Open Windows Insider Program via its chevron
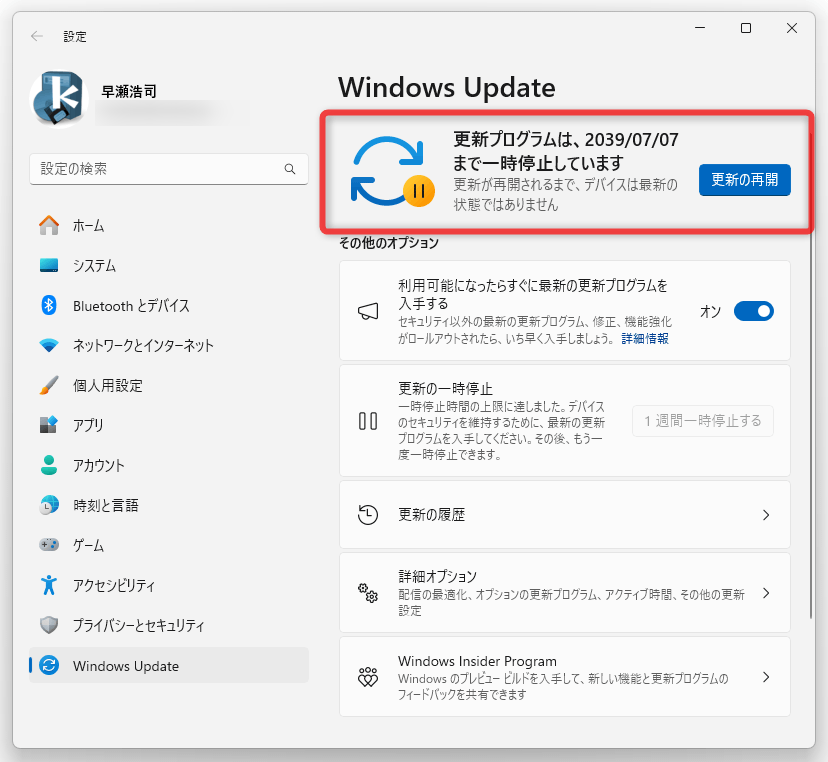Viewport: 828px width, 762px height. tap(766, 676)
